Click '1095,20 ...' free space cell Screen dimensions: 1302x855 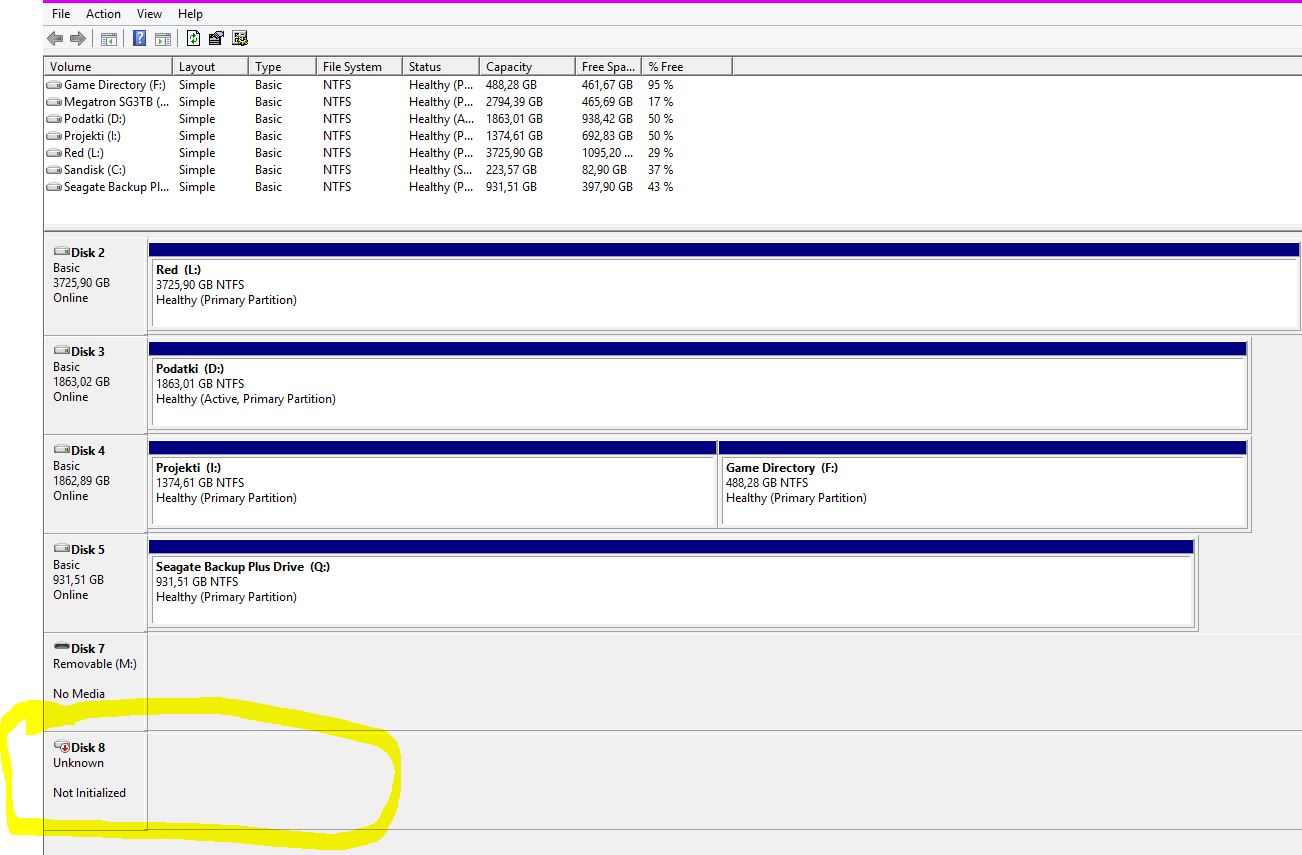tap(608, 153)
